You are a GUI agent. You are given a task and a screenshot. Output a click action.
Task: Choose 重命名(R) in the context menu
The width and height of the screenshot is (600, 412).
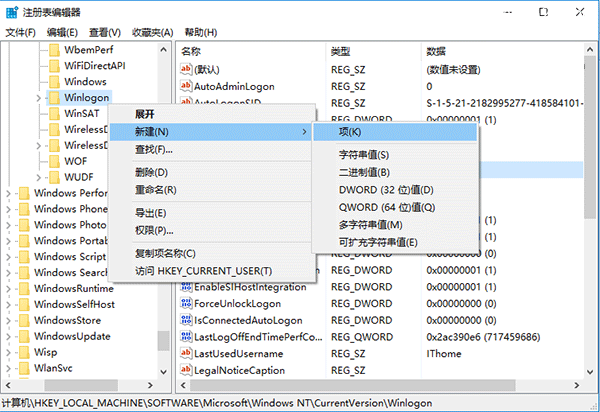[x=212, y=190]
